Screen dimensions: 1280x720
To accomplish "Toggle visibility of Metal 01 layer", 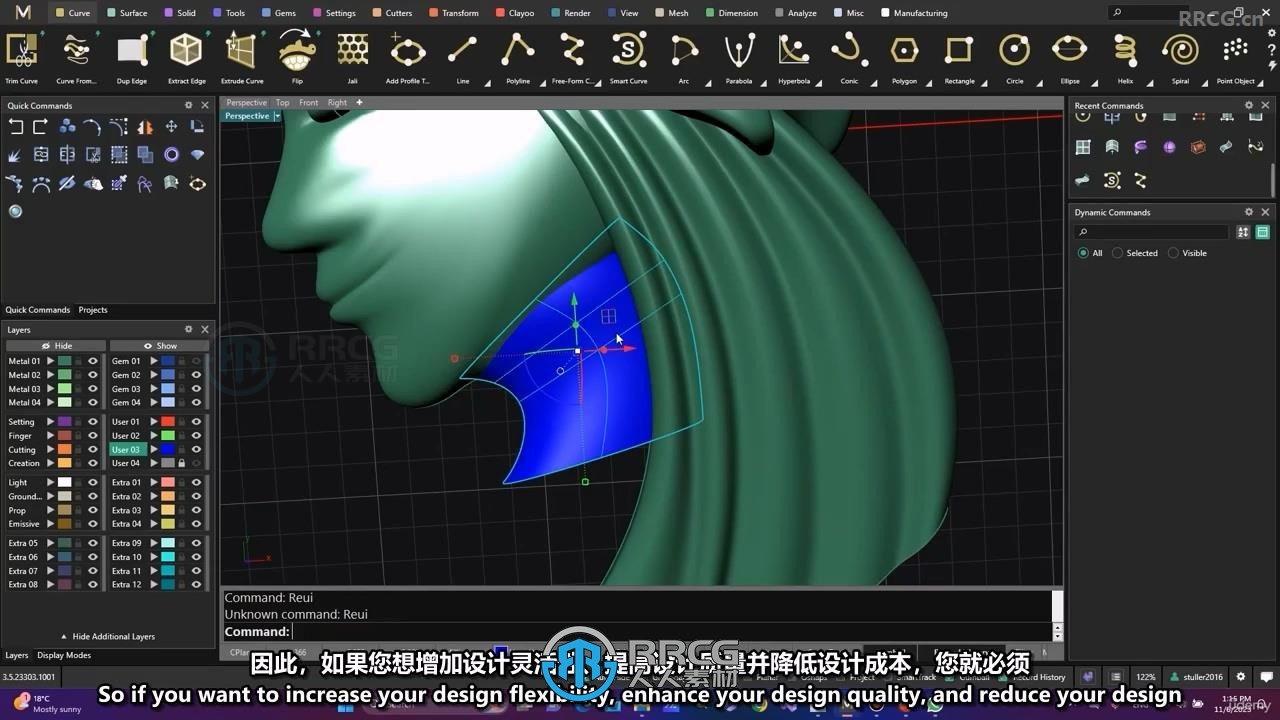I will pos(93,361).
